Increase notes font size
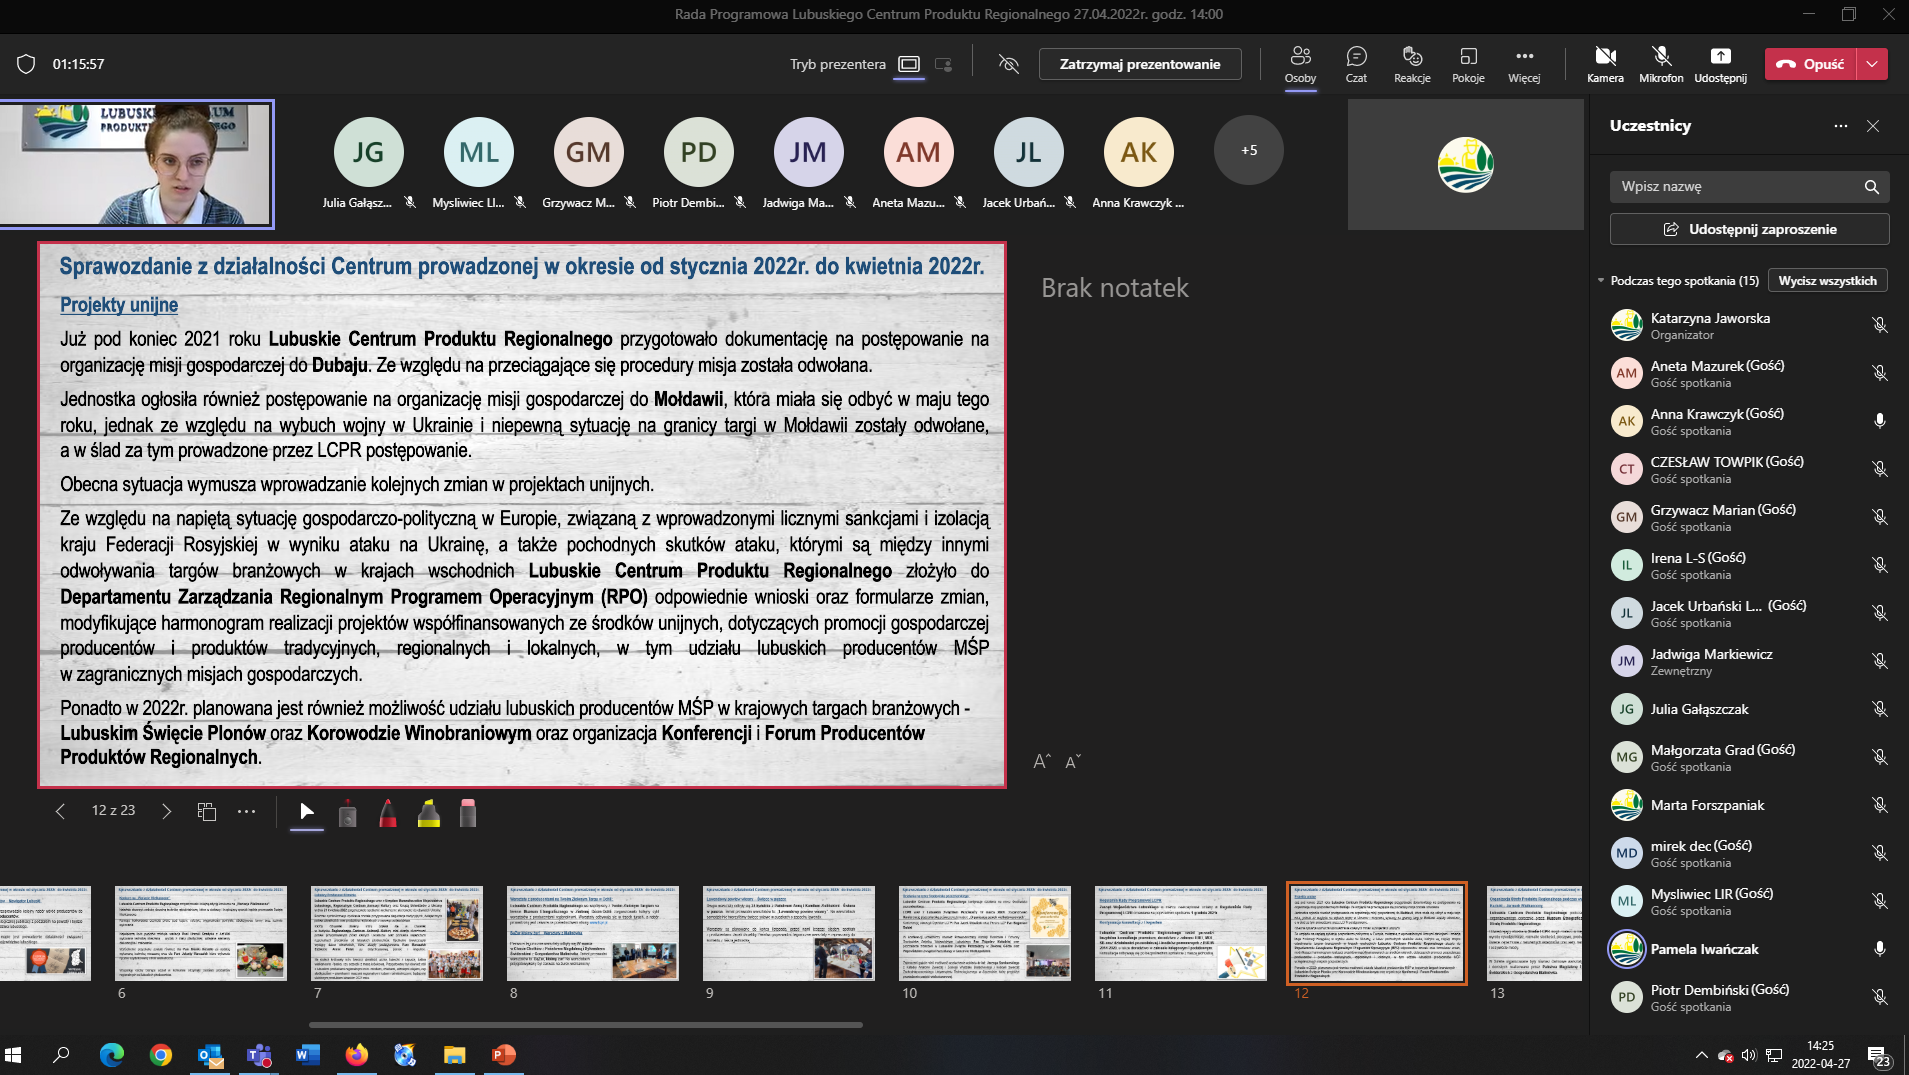Viewport: 1909px width, 1075px height. click(x=1041, y=762)
